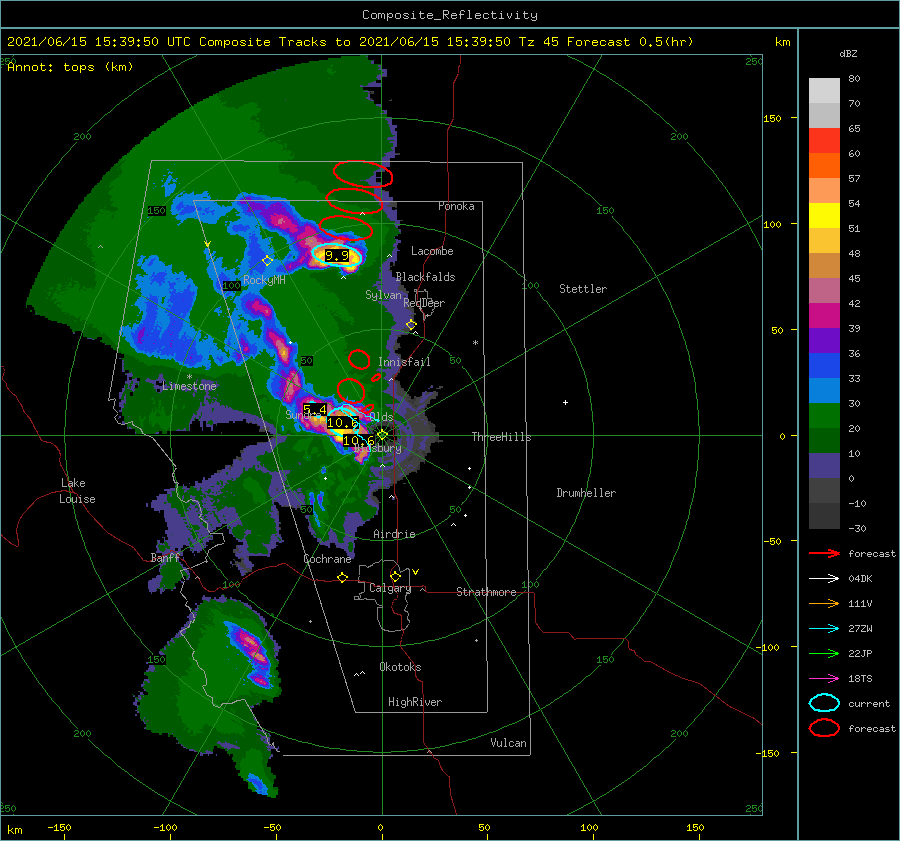Screen dimensions: 900x841
Task: Click the orange 111V arrow in the legend
Action: click(x=824, y=603)
